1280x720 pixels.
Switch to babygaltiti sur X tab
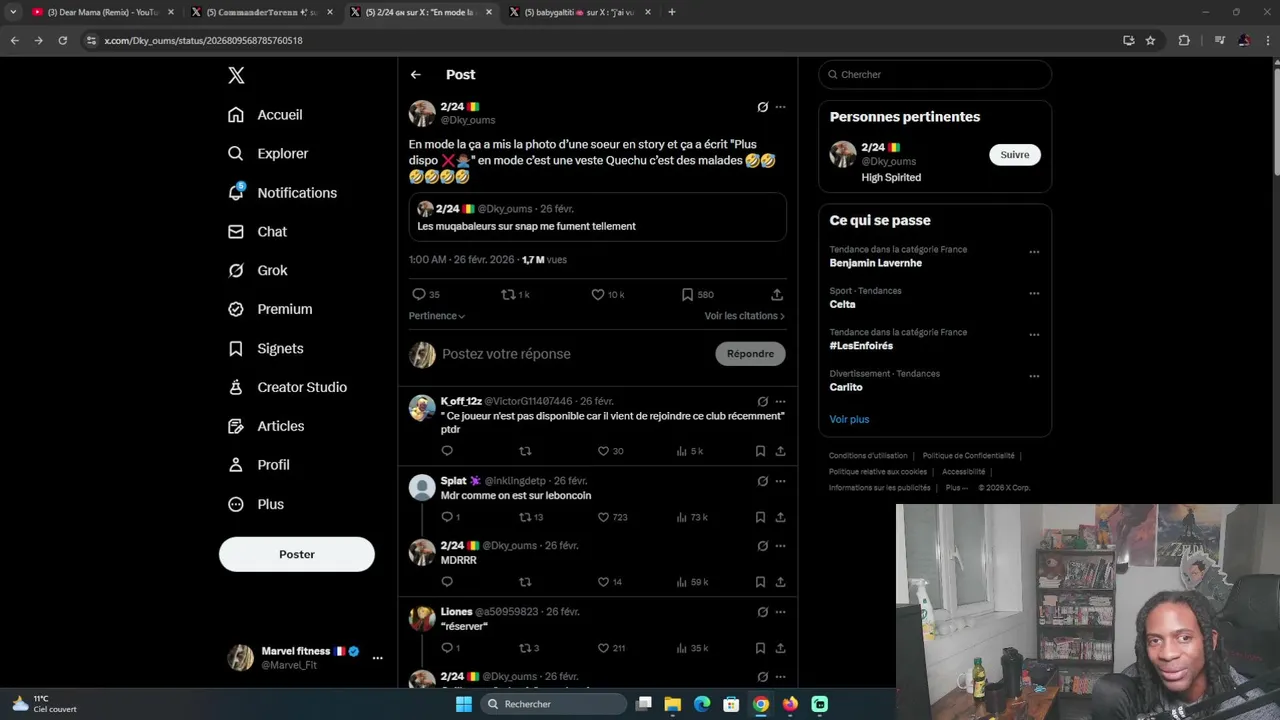tap(579, 12)
